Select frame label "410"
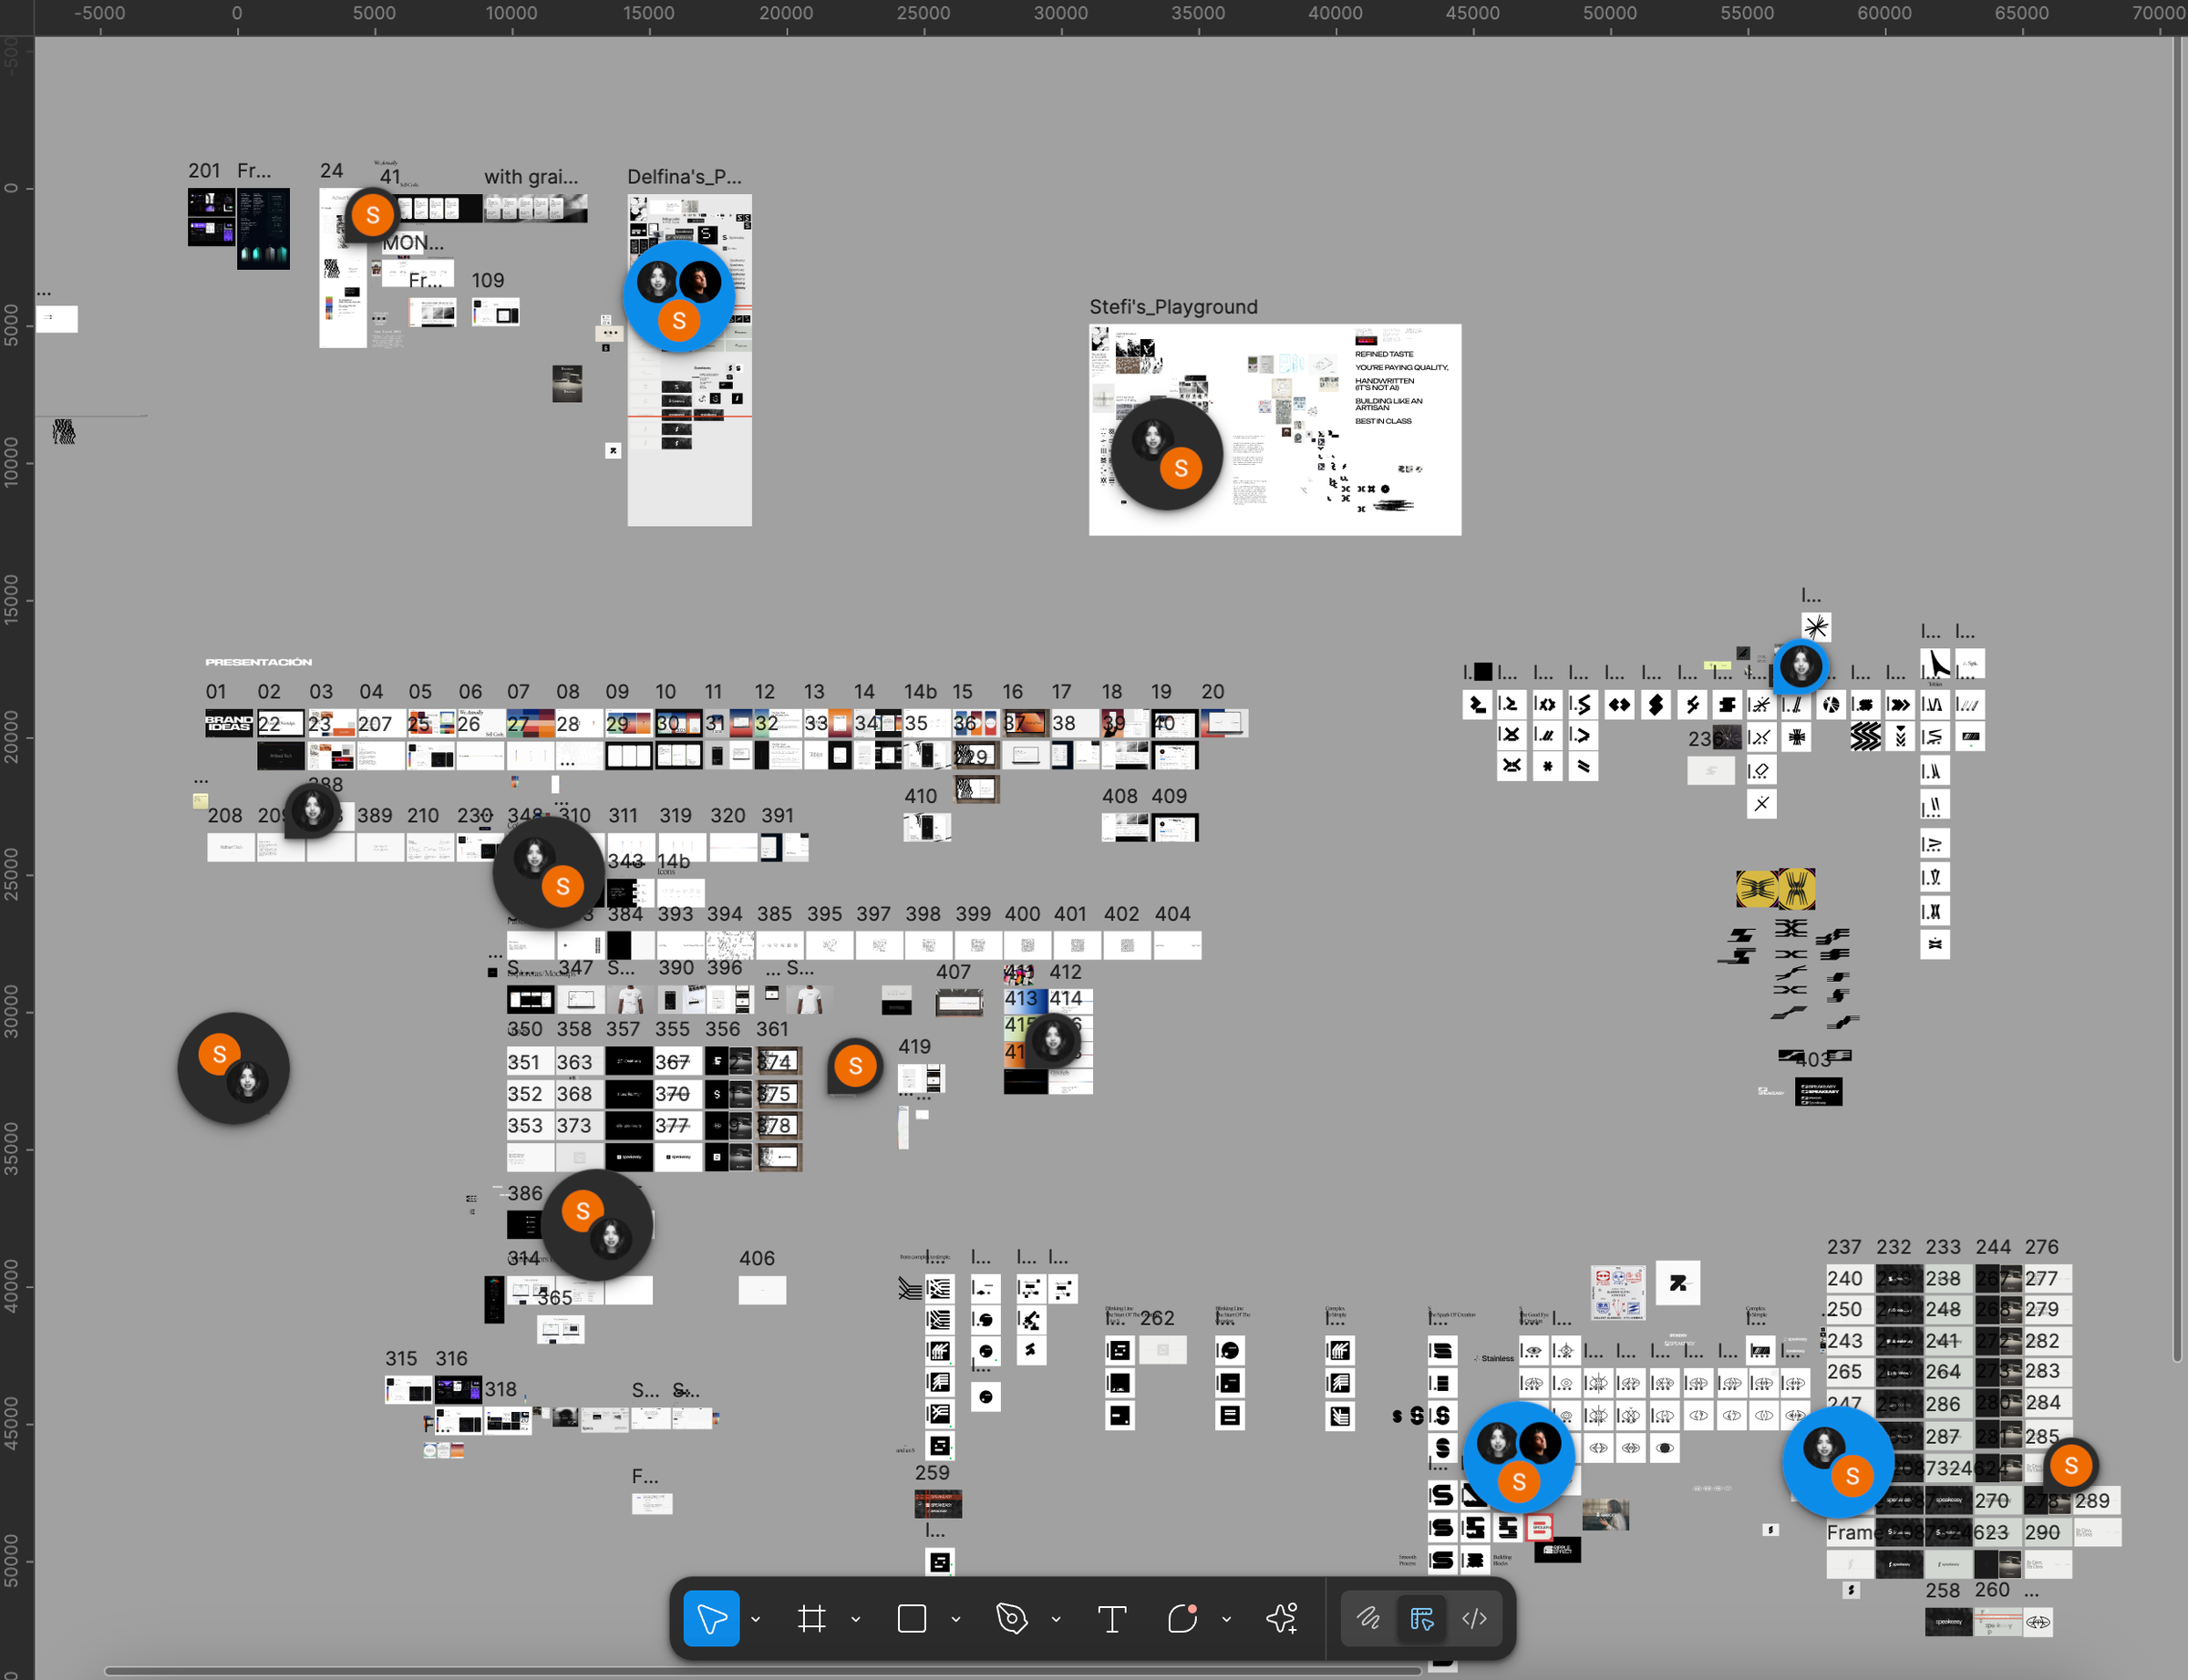Screen dimensions: 2188x1680 pos(921,796)
